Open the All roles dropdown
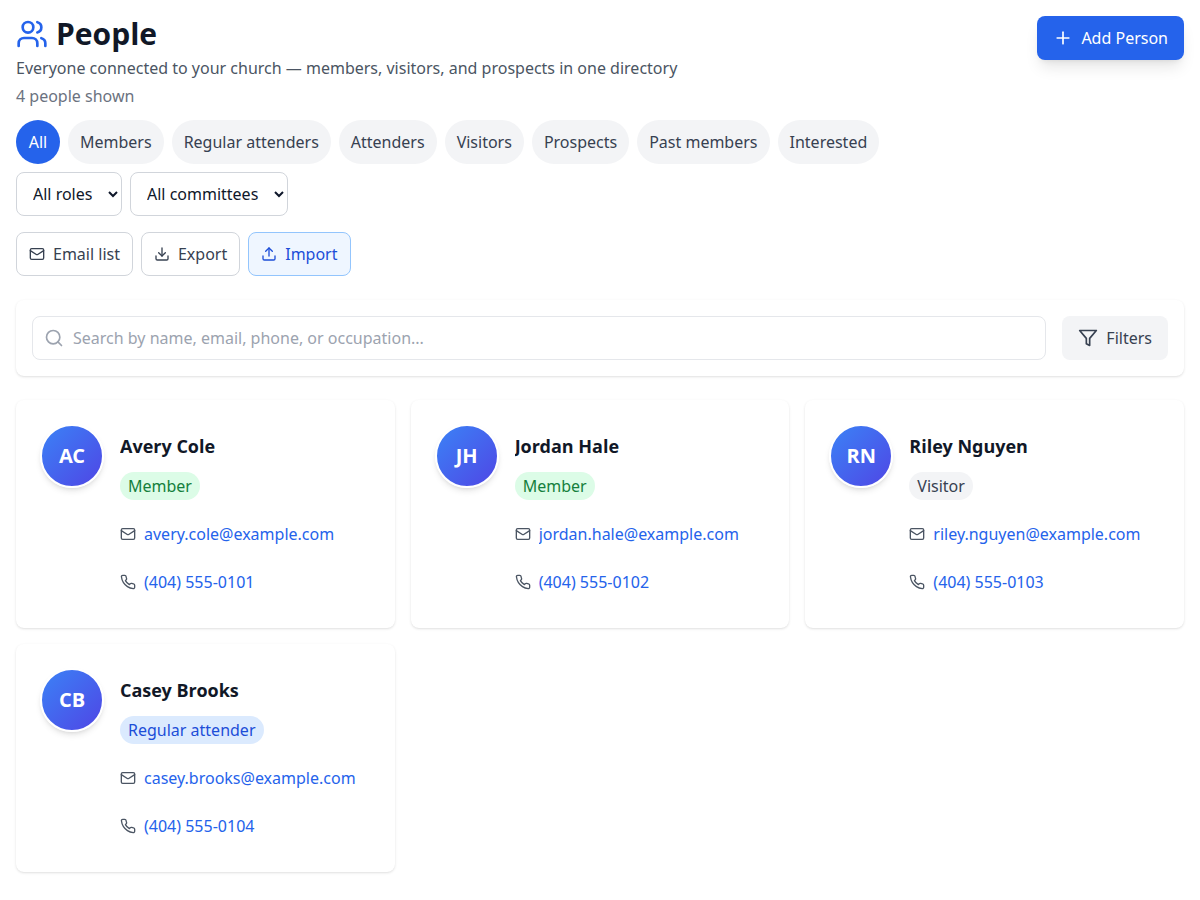This screenshot has width=1200, height=900. click(x=69, y=194)
